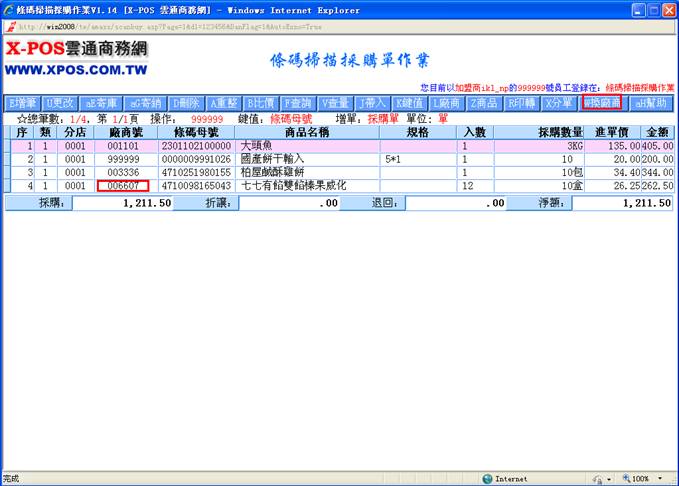679x486 pixels.
Task: Click the U更改 toolbar button
Action: tap(61, 103)
